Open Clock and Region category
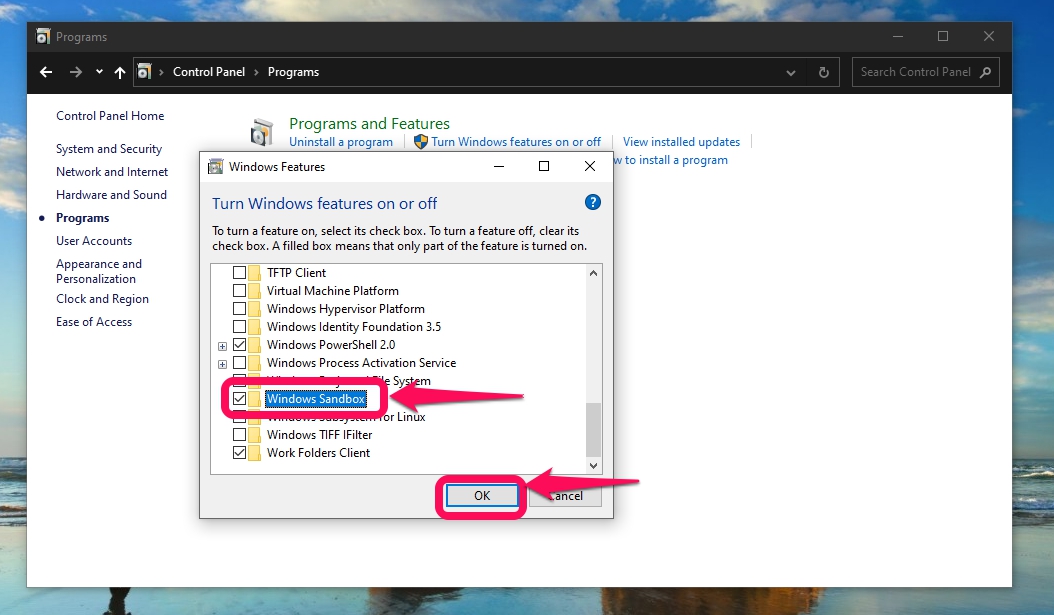Viewport: 1054px width, 615px height. [102, 298]
